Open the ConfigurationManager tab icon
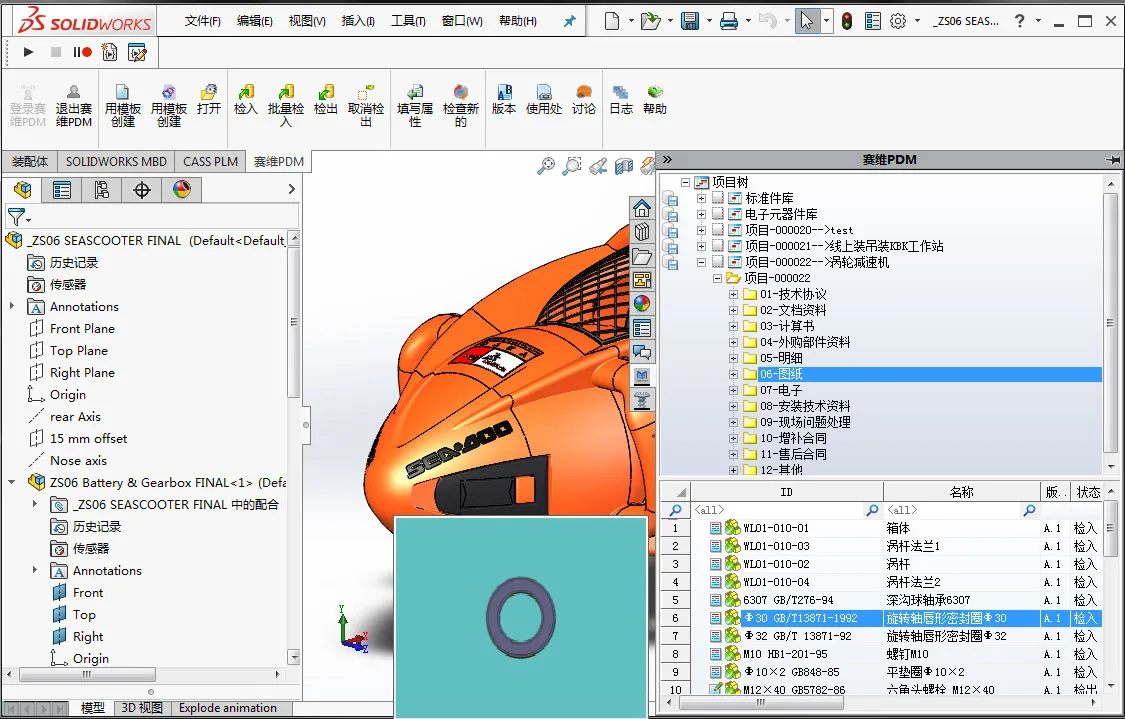 click(101, 190)
